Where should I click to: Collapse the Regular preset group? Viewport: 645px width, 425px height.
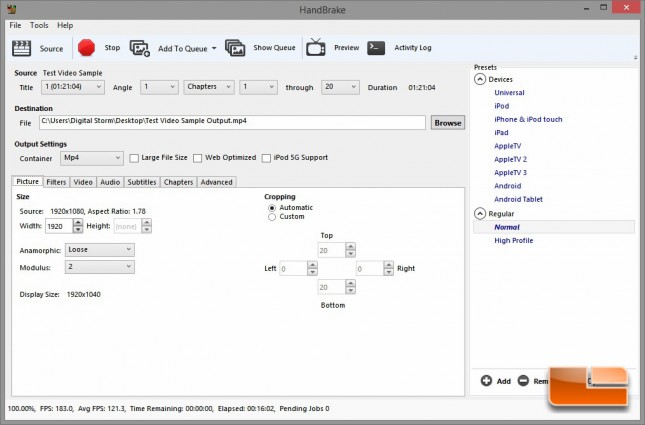pyautogui.click(x=480, y=214)
